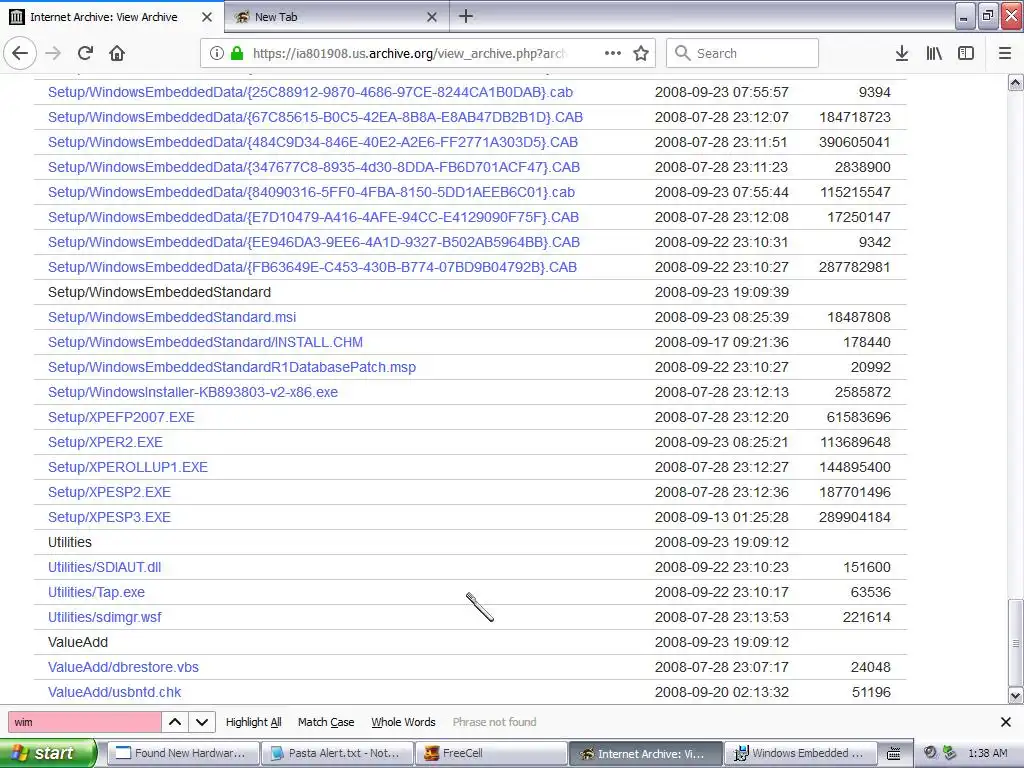Download WindowsInstaller-KB893803-v2-x86.exe
Viewport: 1024px width, 768px height.
193,392
